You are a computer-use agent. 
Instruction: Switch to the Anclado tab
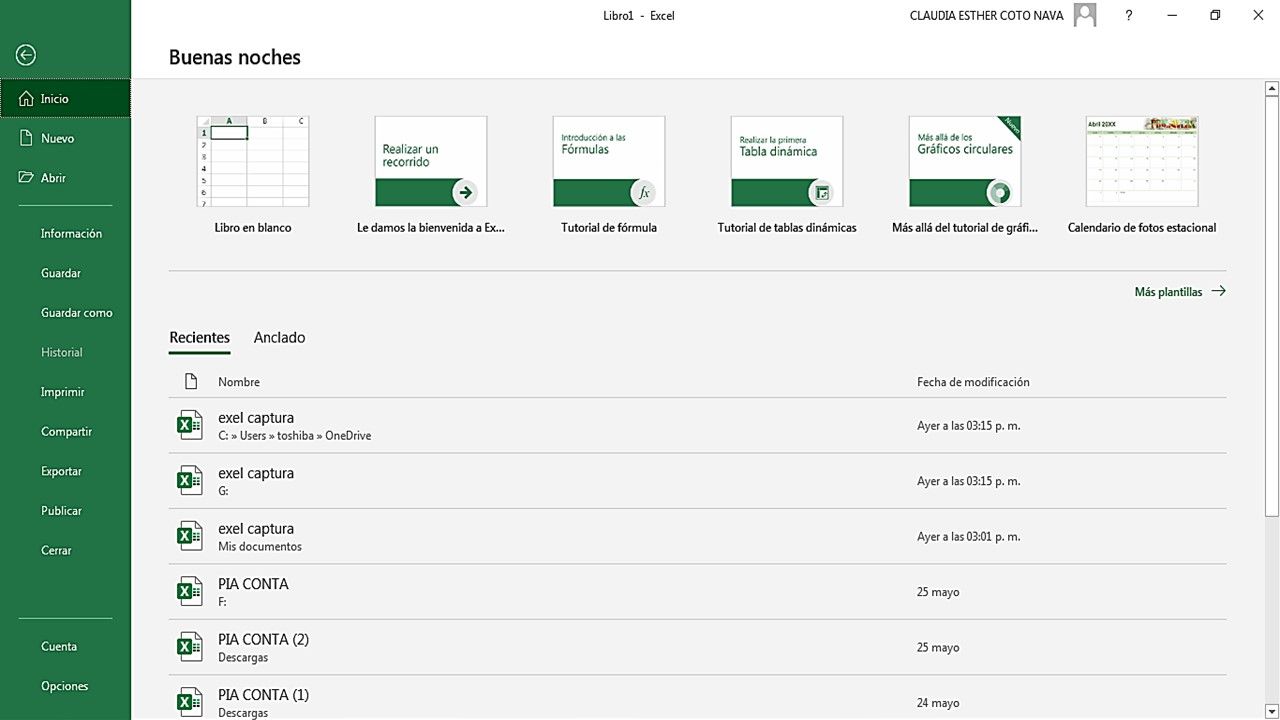tap(279, 338)
